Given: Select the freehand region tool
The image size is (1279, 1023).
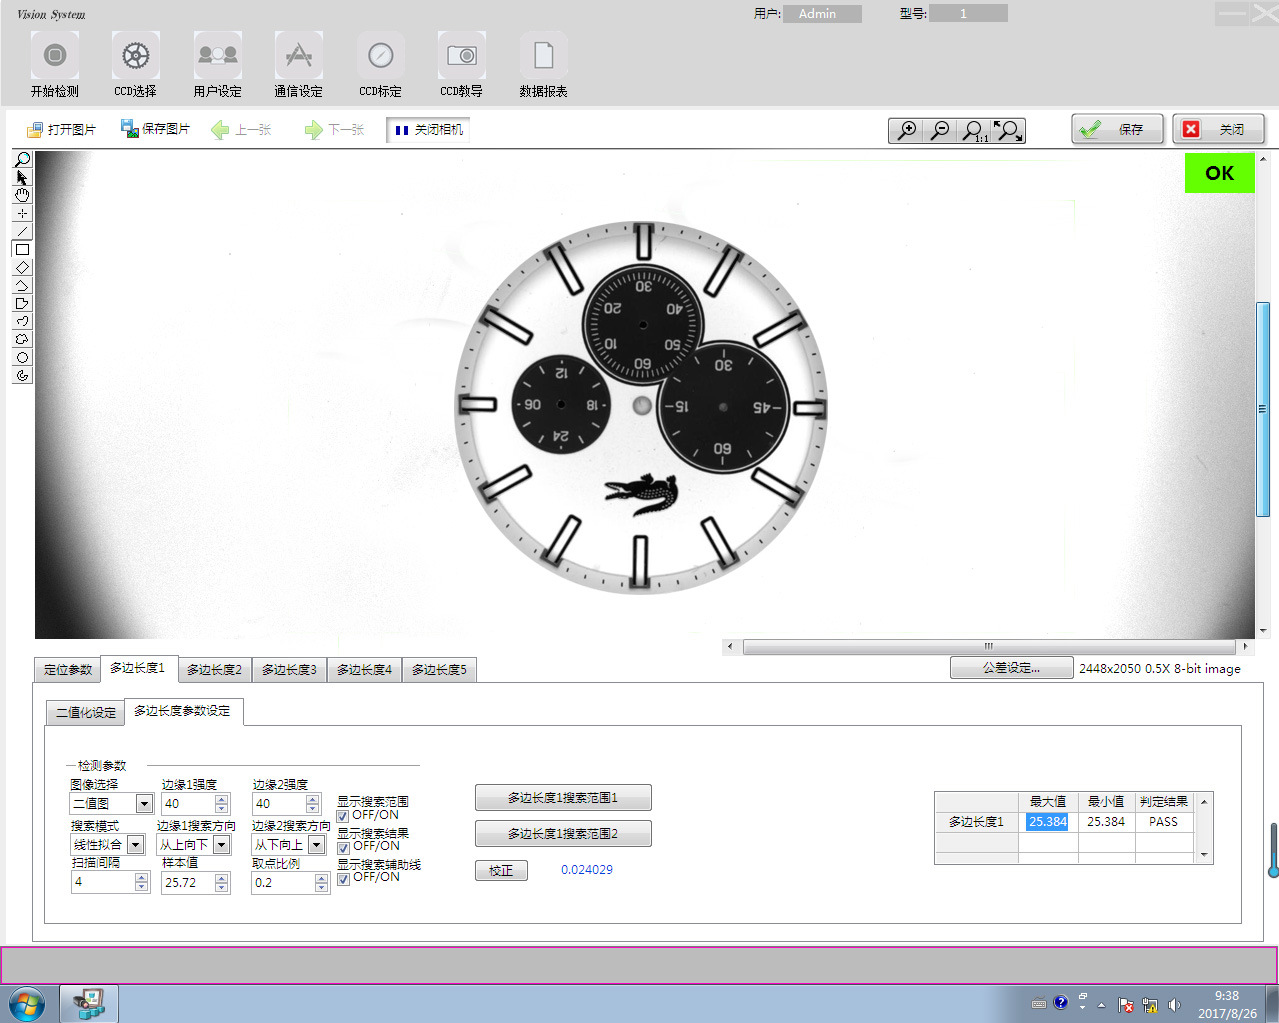Looking at the screenshot, I should click(22, 339).
